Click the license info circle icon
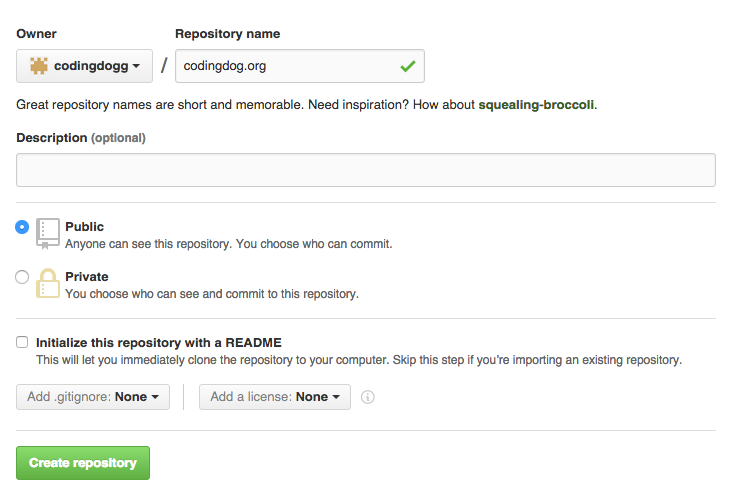Viewport: 735px width, 503px height. coord(368,397)
